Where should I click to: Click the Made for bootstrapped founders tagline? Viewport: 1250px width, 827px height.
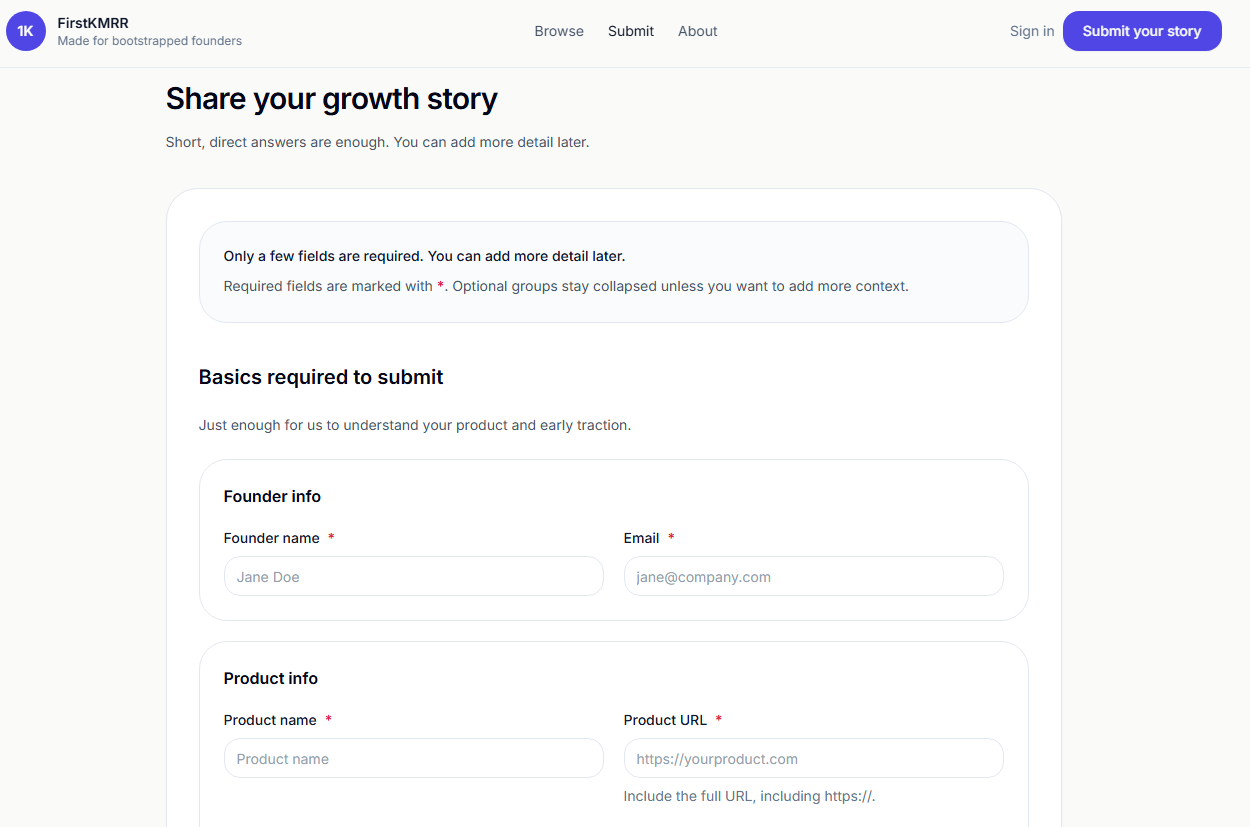point(150,41)
